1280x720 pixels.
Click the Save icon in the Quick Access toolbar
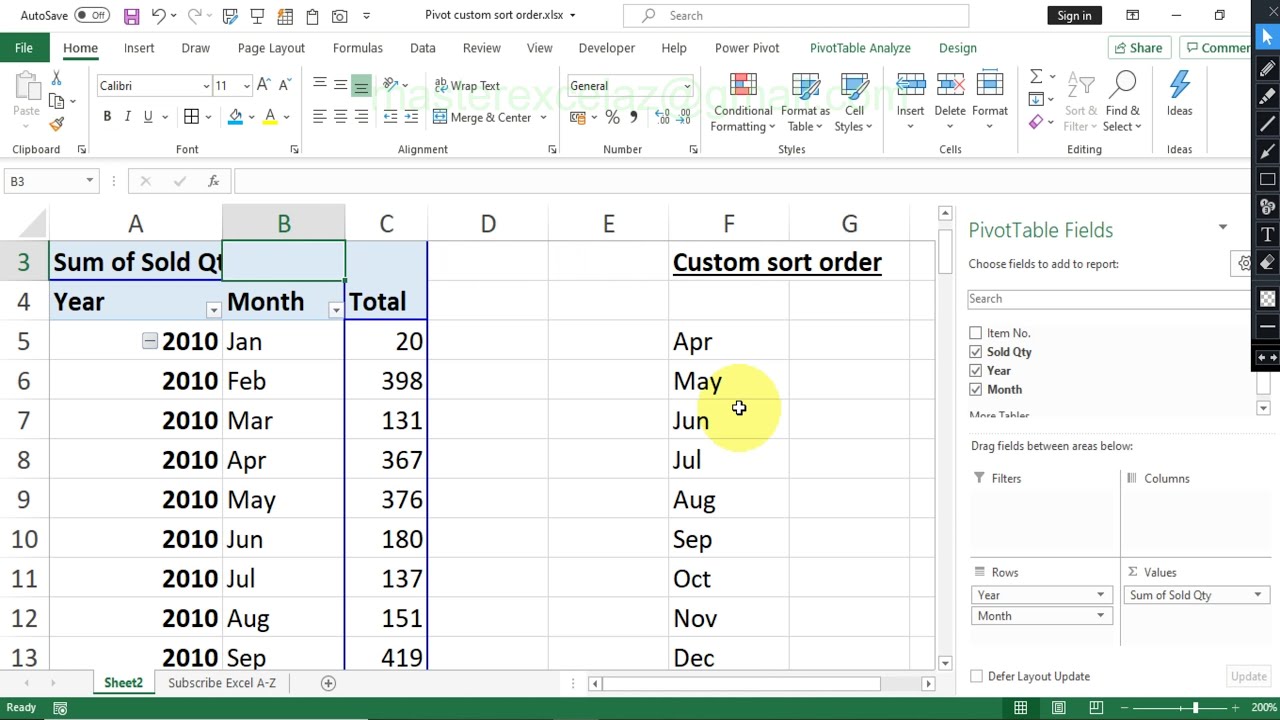tap(131, 16)
